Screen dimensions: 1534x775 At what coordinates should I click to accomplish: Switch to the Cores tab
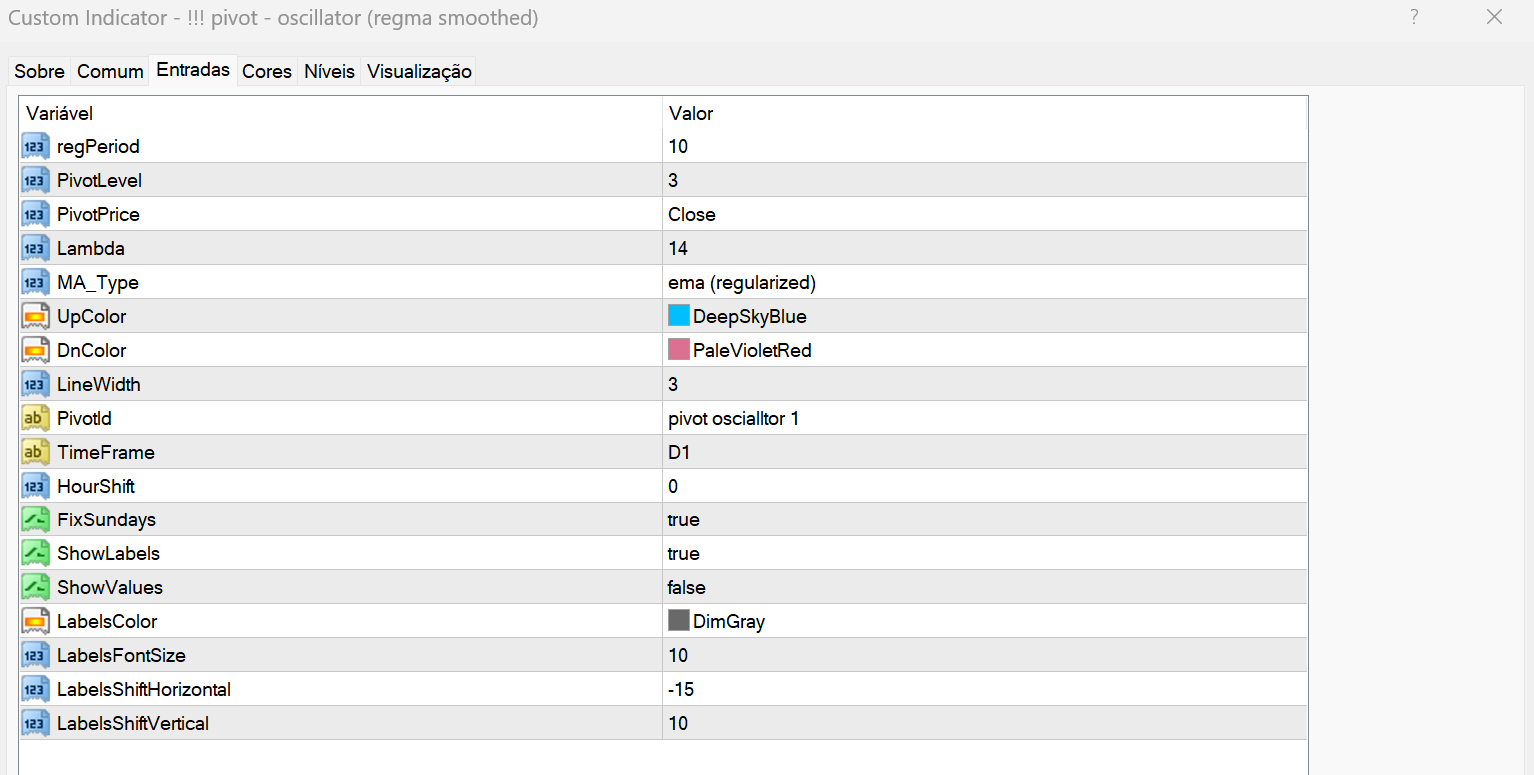click(x=267, y=71)
